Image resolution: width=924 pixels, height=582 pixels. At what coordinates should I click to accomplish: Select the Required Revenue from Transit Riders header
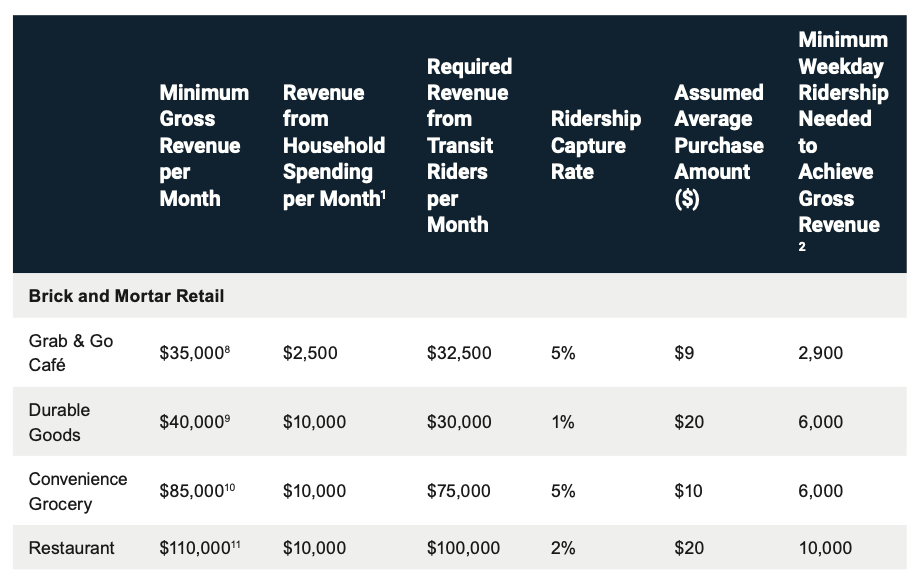pyautogui.click(x=468, y=145)
